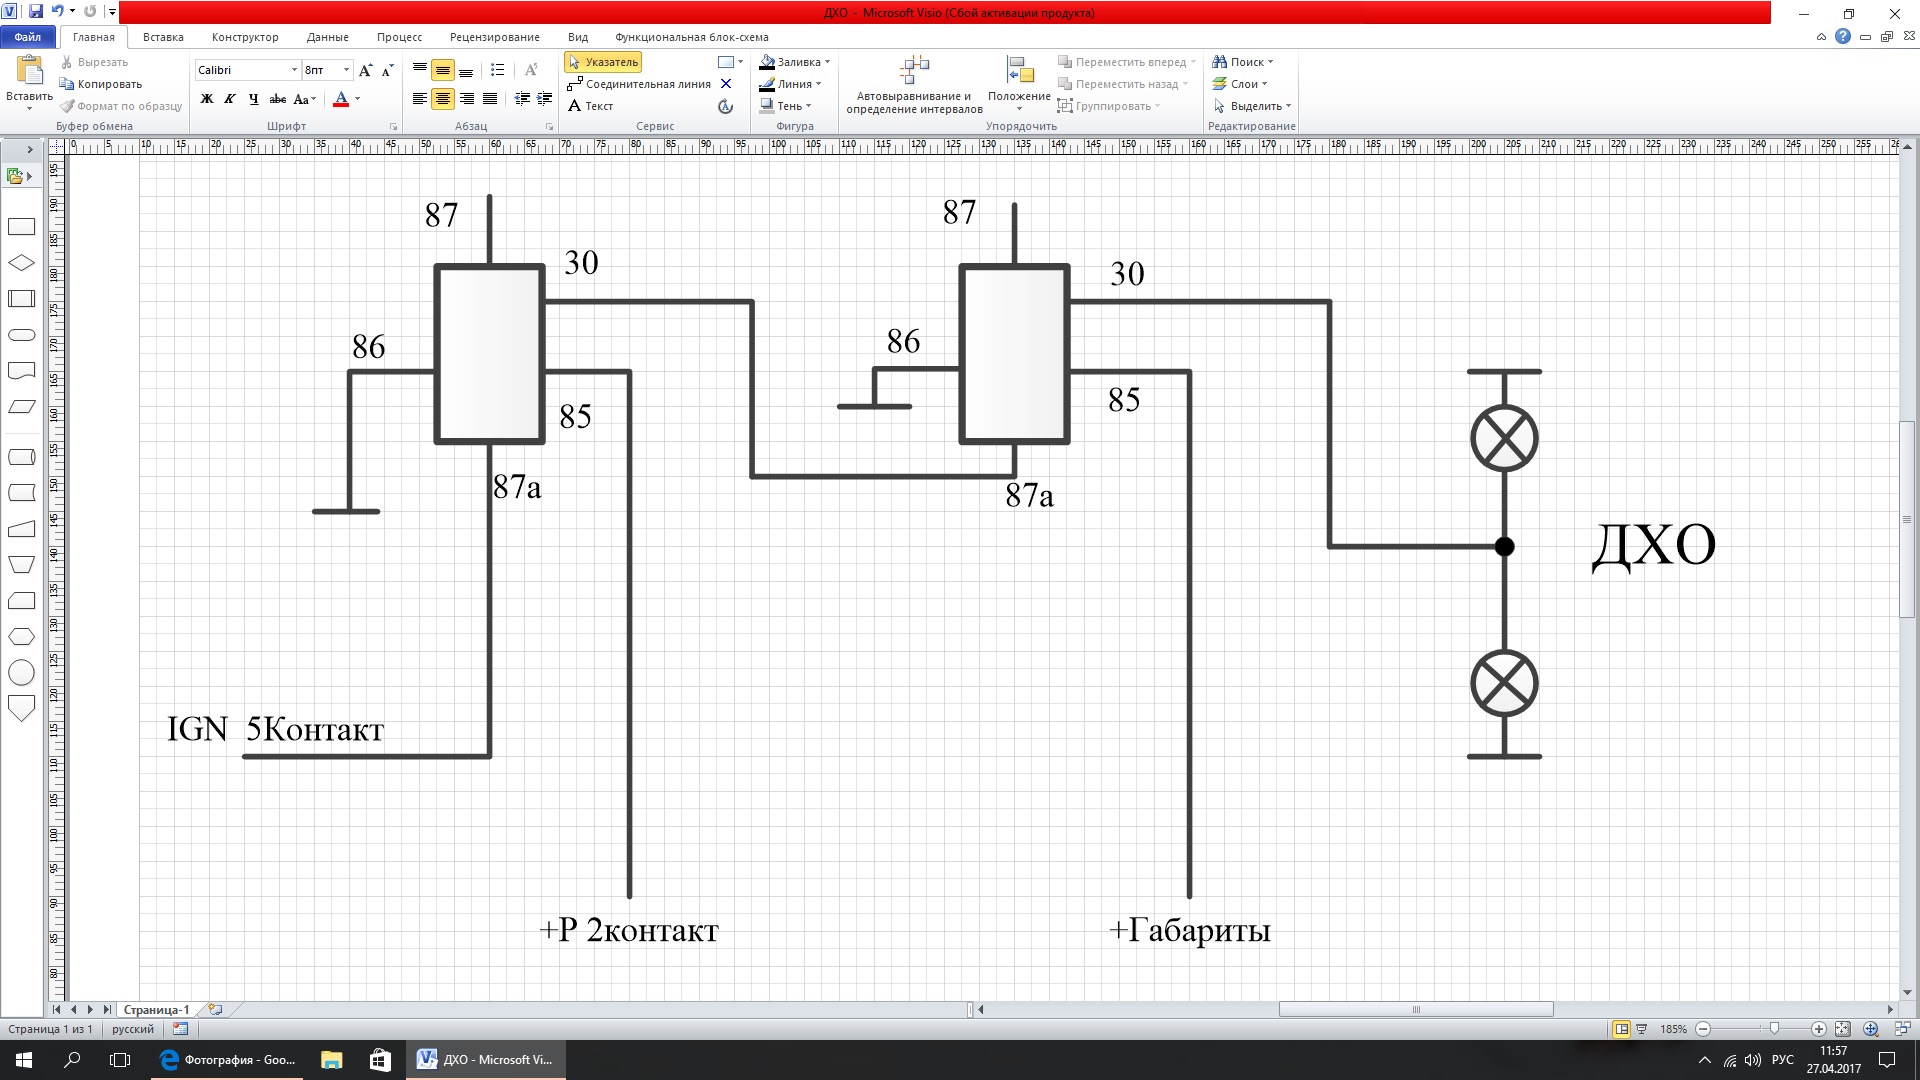The image size is (1920, 1080).
Task: Switch to the Данные tab
Action: coord(328,37)
